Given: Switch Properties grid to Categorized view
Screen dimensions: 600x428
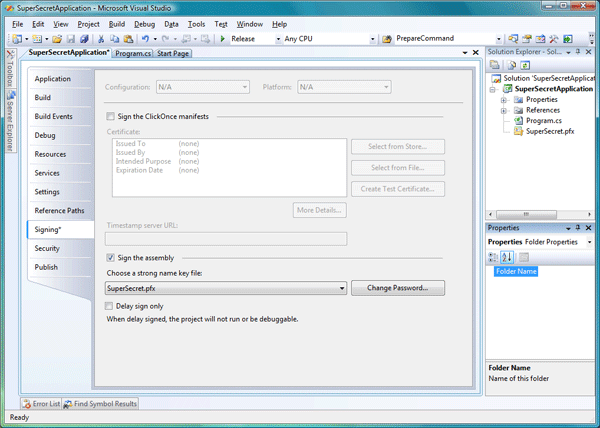Looking at the screenshot, I should [x=493, y=257].
